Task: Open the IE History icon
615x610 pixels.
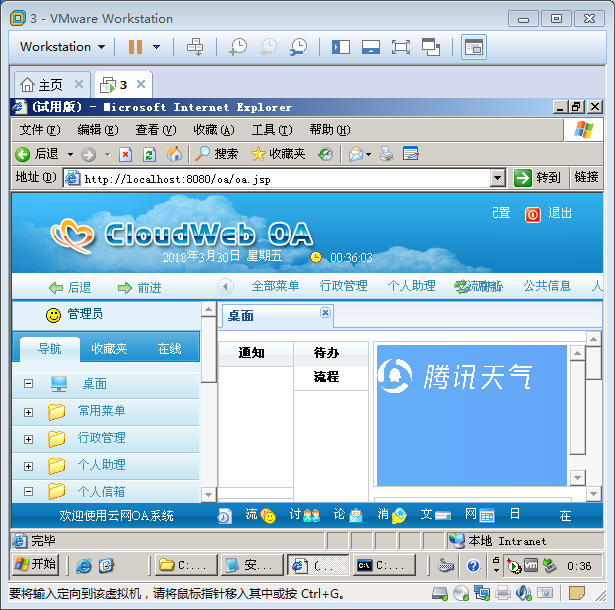Action: pyautogui.click(x=325, y=154)
